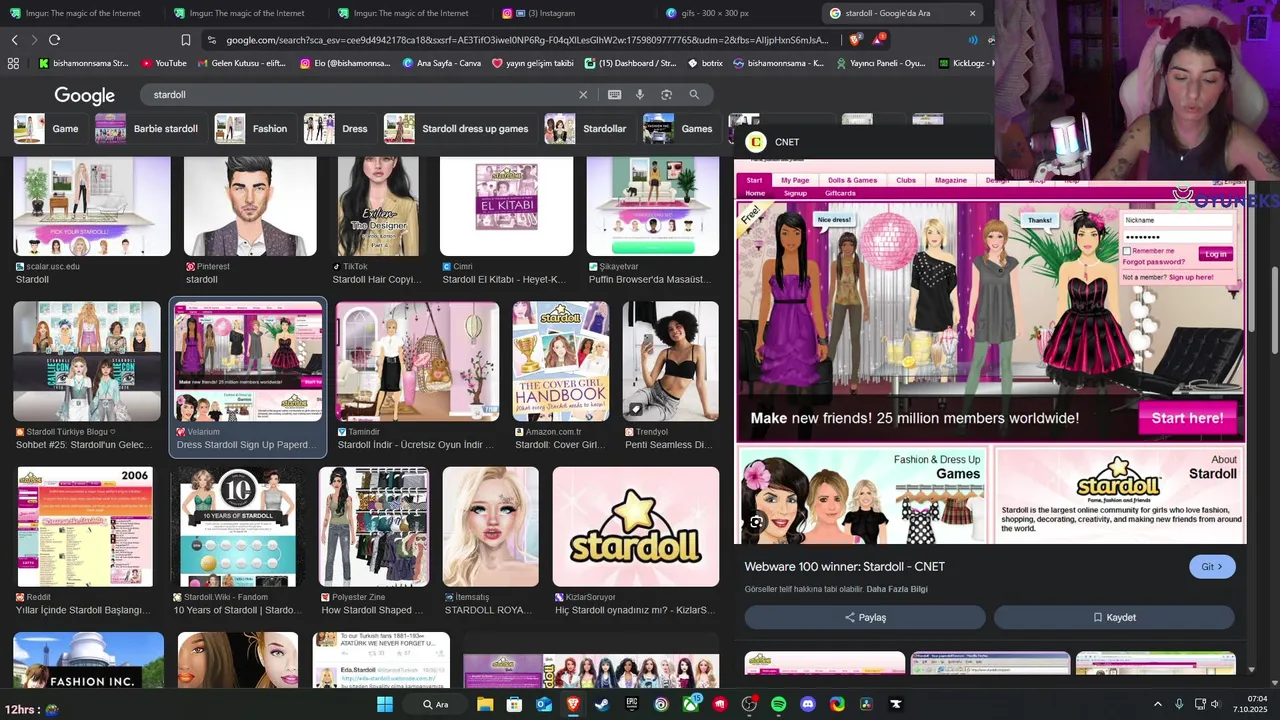Open the botrix bookmark
This screenshot has height=720, width=1280.
tap(705, 63)
